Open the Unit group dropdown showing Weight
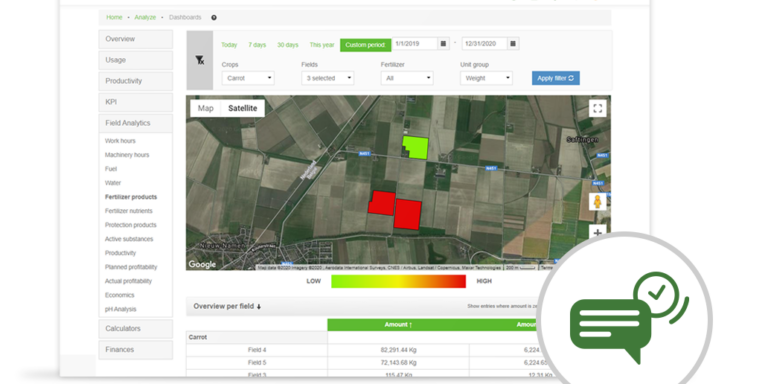 pos(486,78)
